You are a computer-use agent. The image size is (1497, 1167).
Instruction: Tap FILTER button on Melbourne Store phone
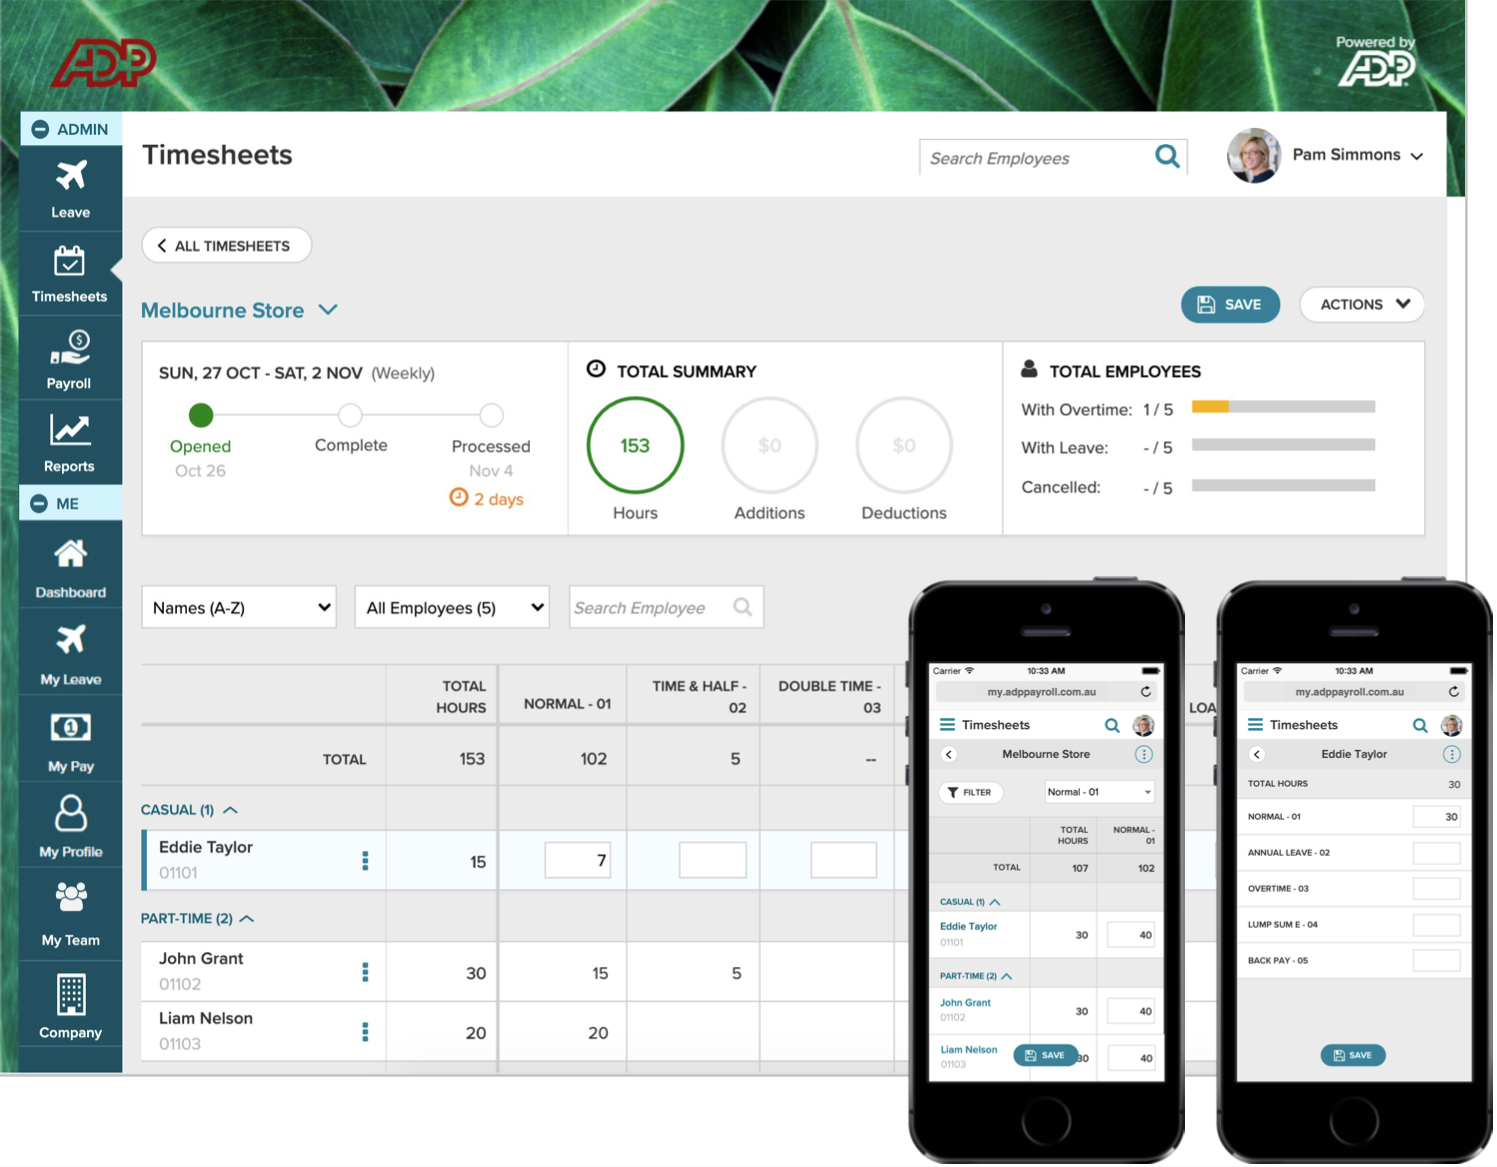coord(970,793)
